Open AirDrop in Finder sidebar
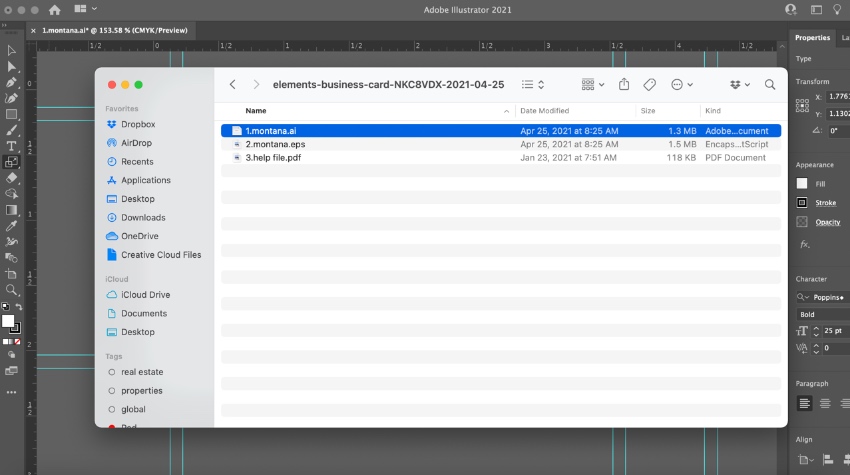The height and width of the screenshot is (475, 850). point(136,143)
